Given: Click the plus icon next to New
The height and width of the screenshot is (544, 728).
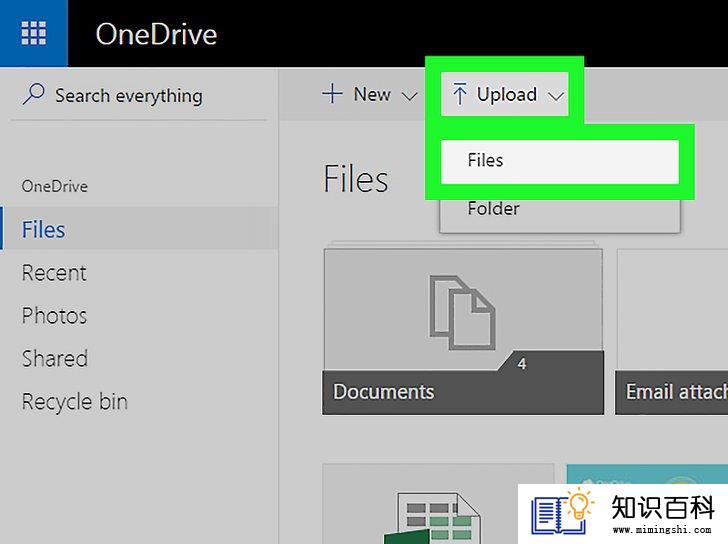Looking at the screenshot, I should pyautogui.click(x=332, y=94).
